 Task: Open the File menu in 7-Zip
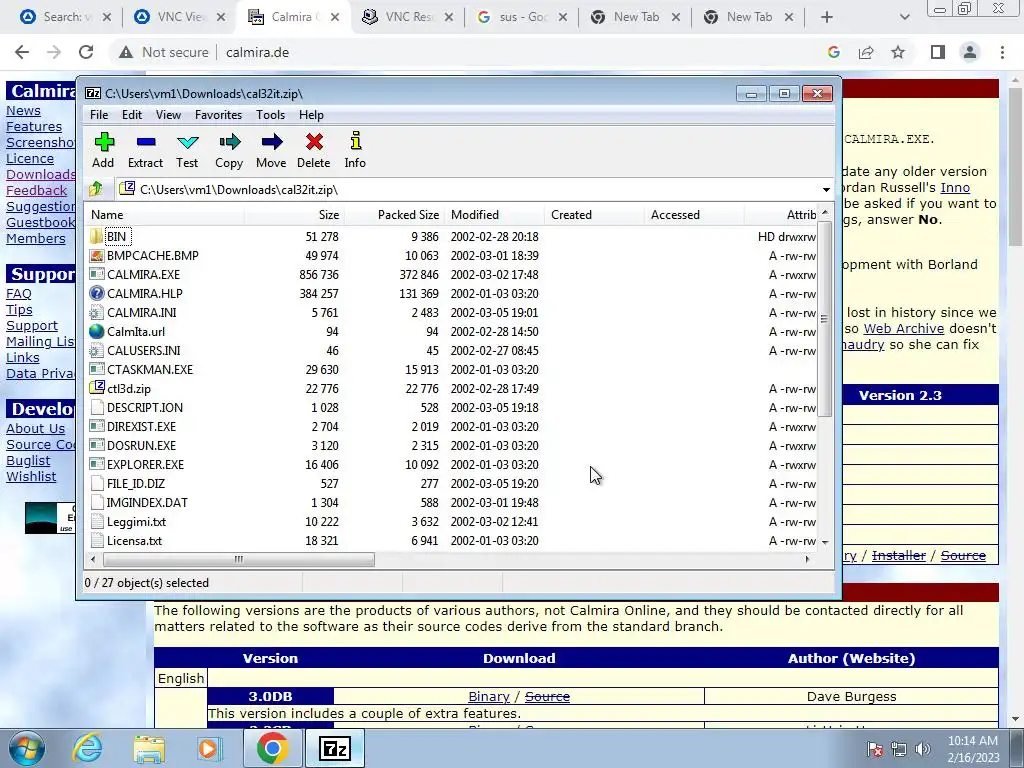tap(99, 115)
